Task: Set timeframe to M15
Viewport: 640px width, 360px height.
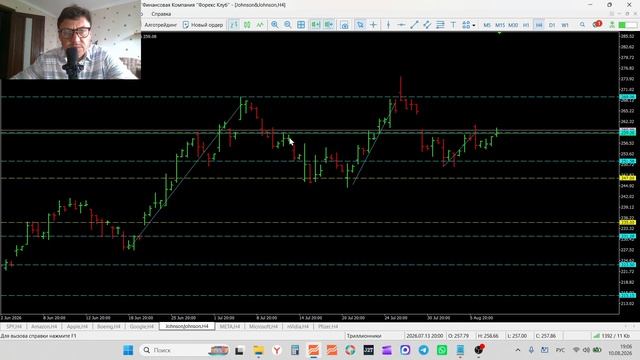Action: click(500, 25)
